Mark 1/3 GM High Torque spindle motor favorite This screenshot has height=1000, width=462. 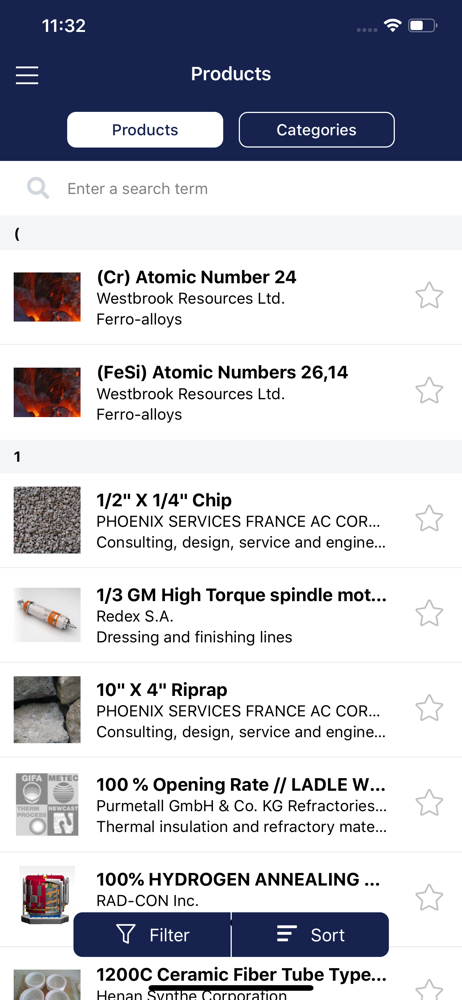pos(429,614)
